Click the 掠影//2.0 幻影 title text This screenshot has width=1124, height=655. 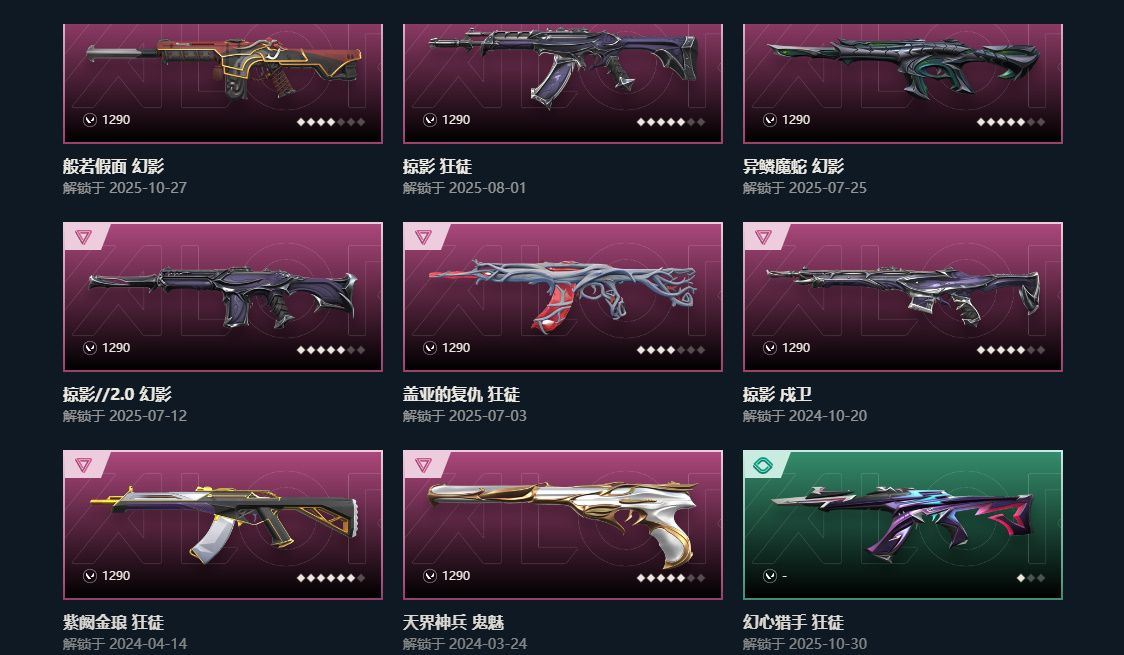click(x=117, y=394)
